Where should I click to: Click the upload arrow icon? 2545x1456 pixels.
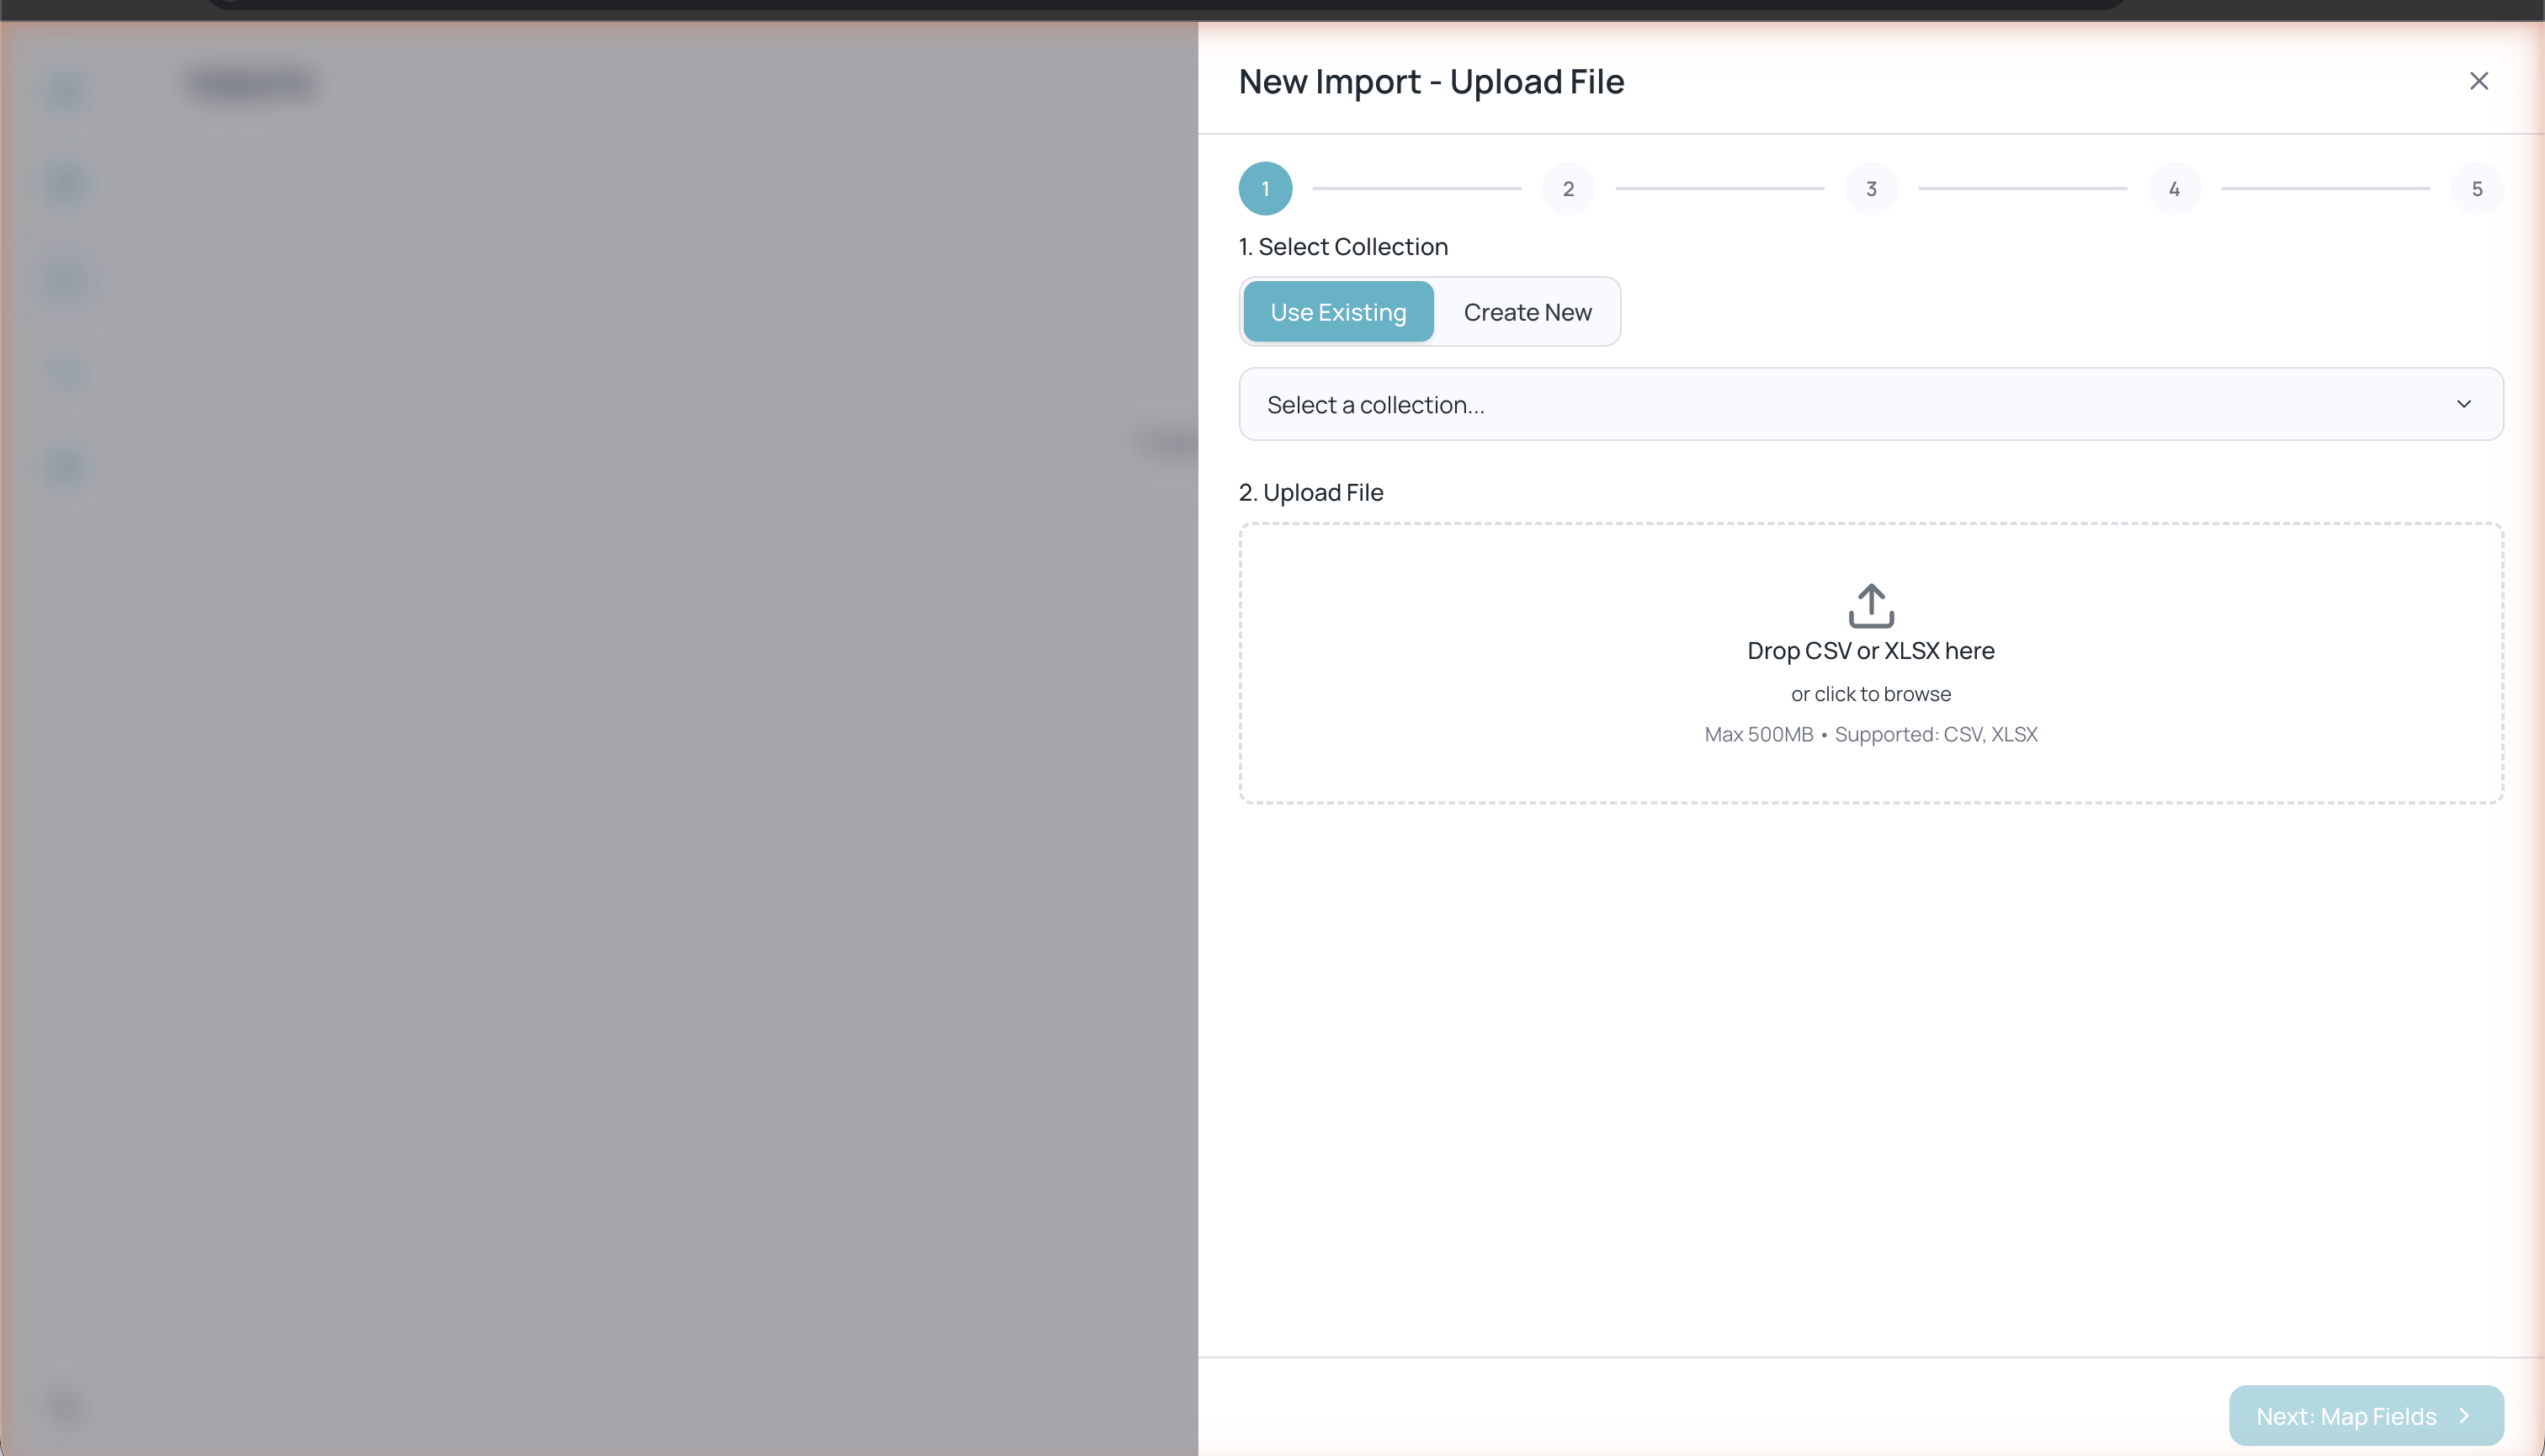[1870, 605]
